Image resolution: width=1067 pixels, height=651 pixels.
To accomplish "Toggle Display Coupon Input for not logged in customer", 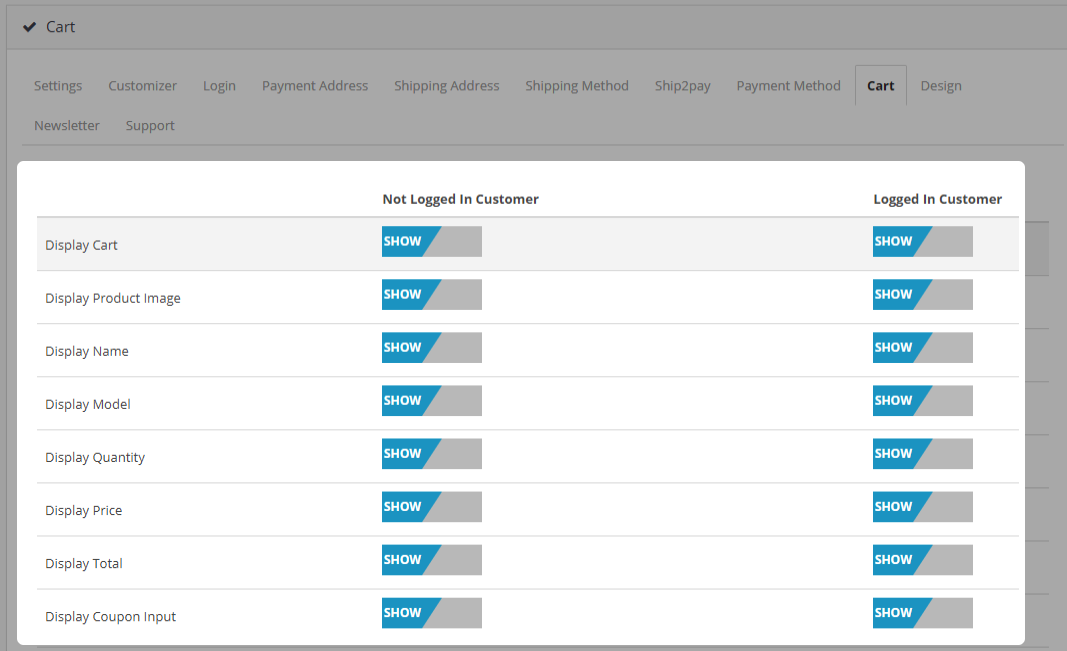I will click(x=431, y=612).
